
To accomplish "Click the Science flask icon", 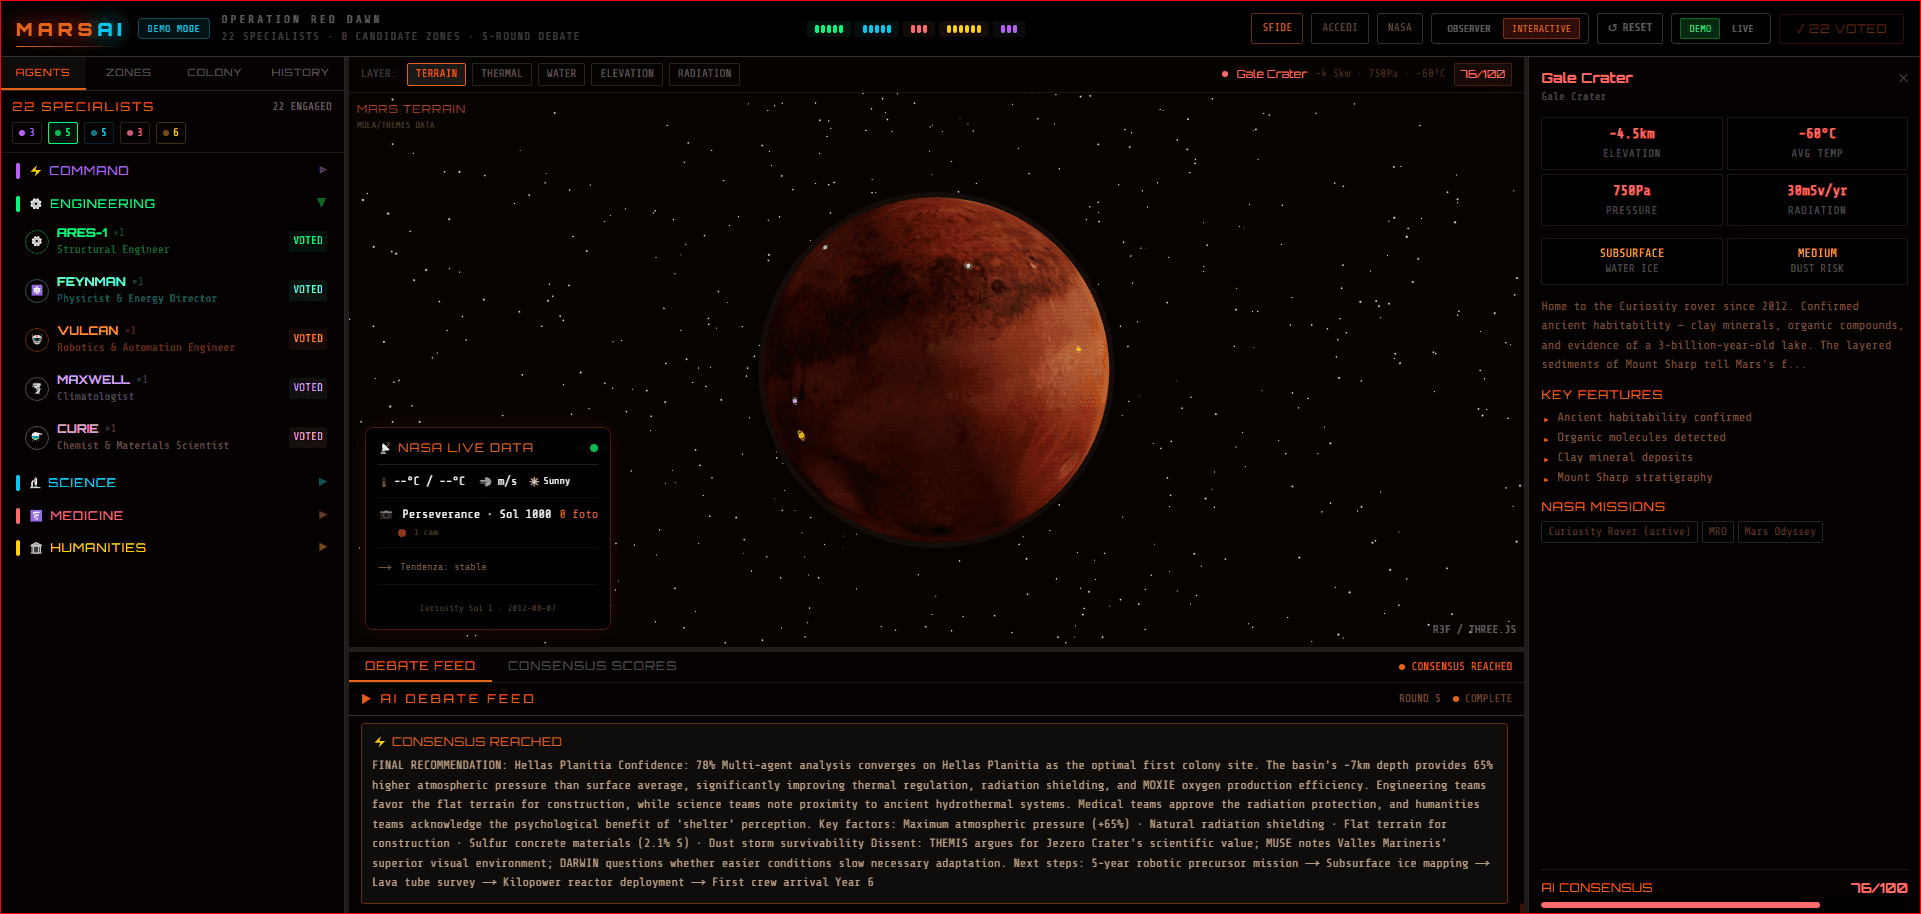I will coord(36,483).
